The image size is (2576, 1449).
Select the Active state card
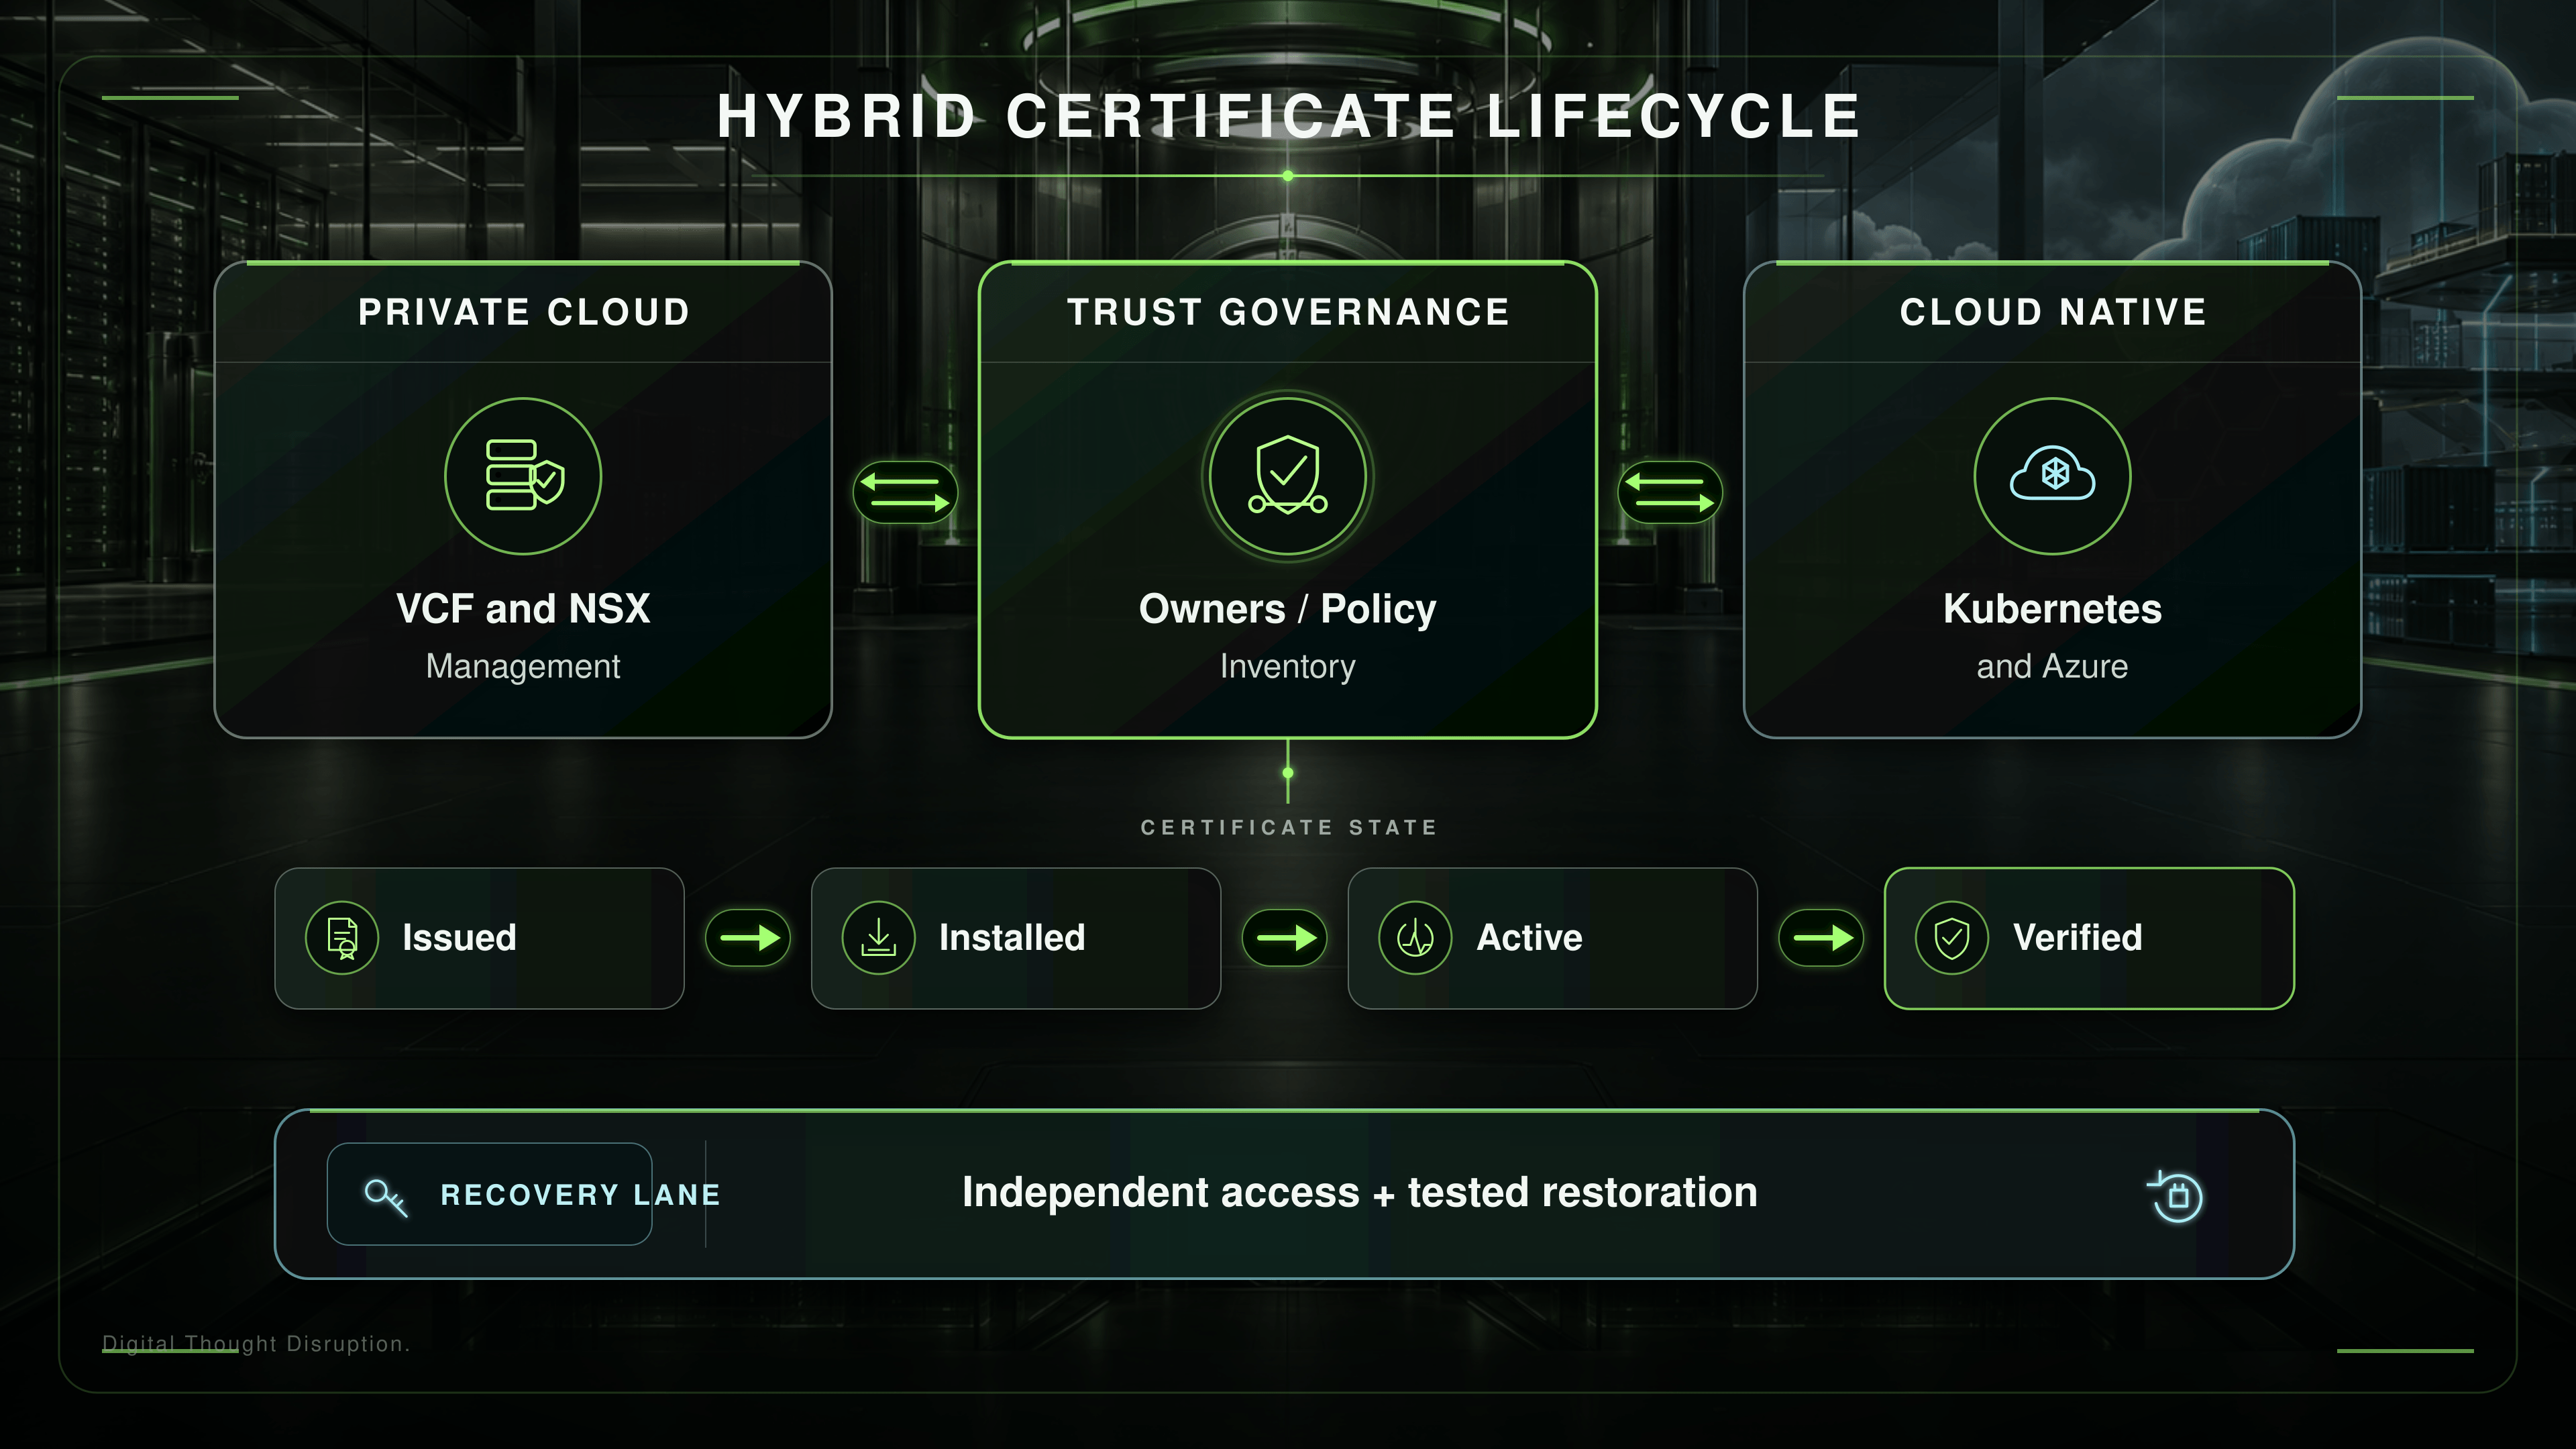1552,938
